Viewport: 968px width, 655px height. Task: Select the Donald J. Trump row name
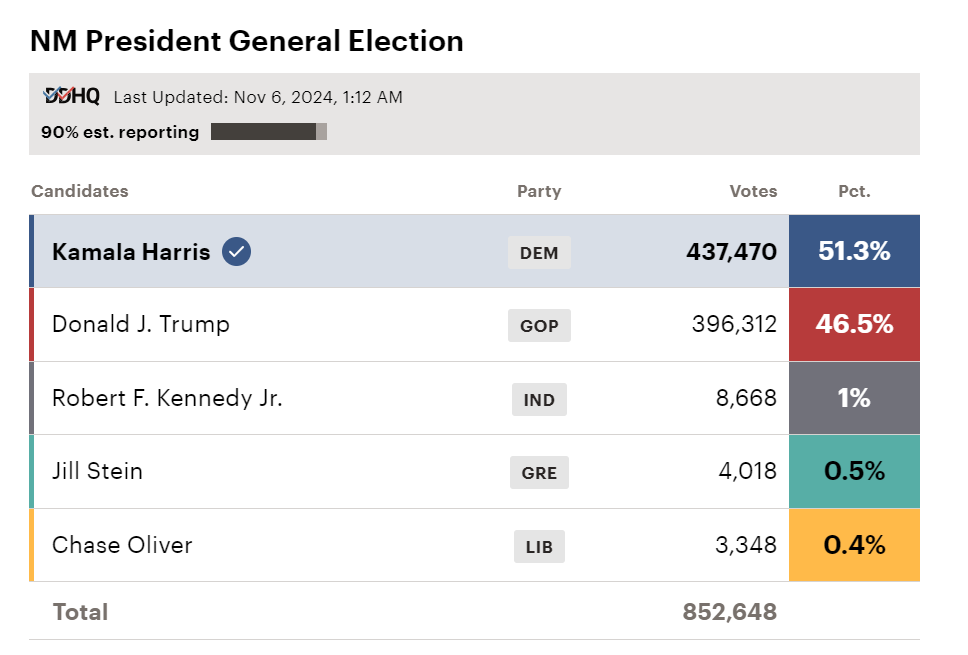pyautogui.click(x=141, y=324)
